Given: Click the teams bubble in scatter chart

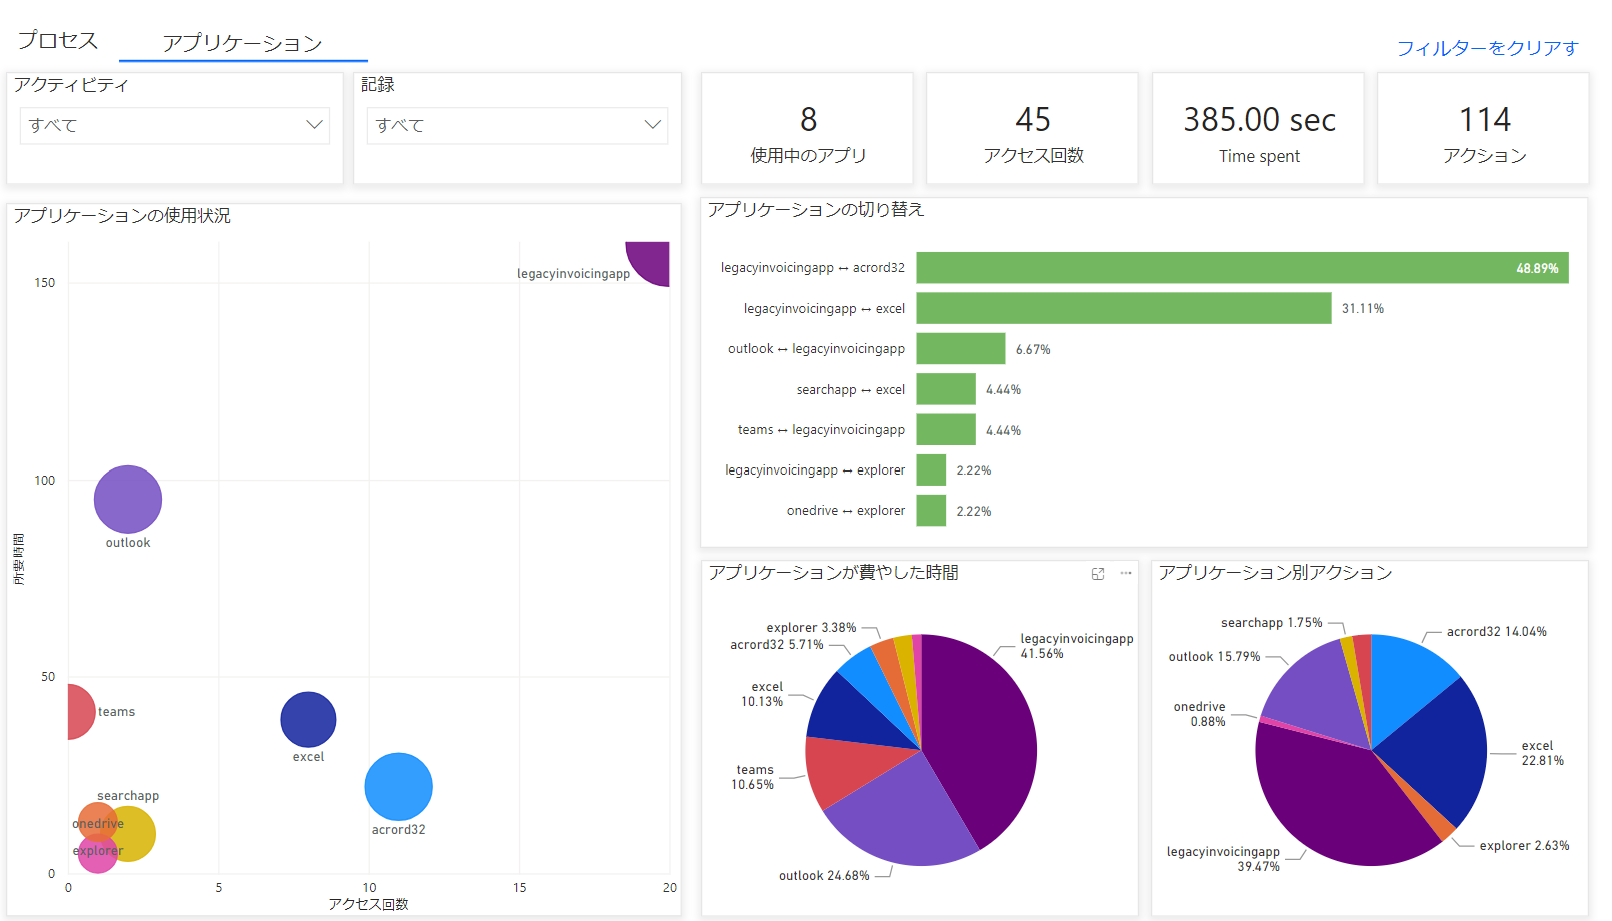Looking at the screenshot, I should point(79,712).
